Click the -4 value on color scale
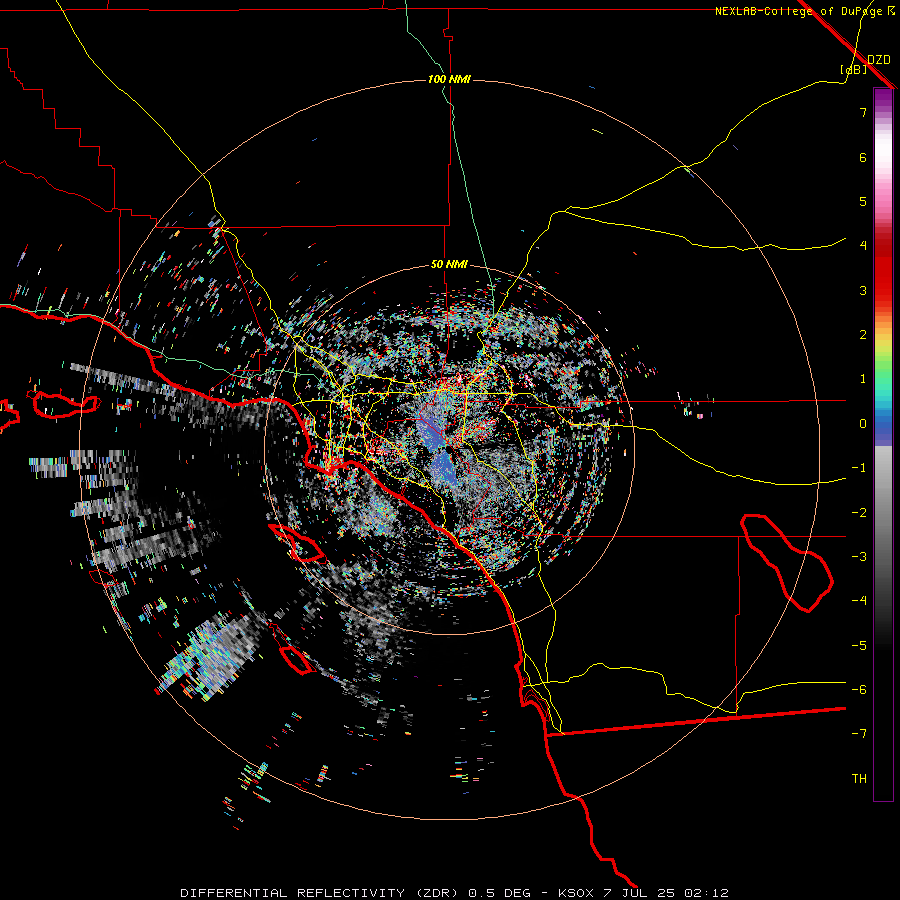This screenshot has height=900, width=900. (x=859, y=601)
